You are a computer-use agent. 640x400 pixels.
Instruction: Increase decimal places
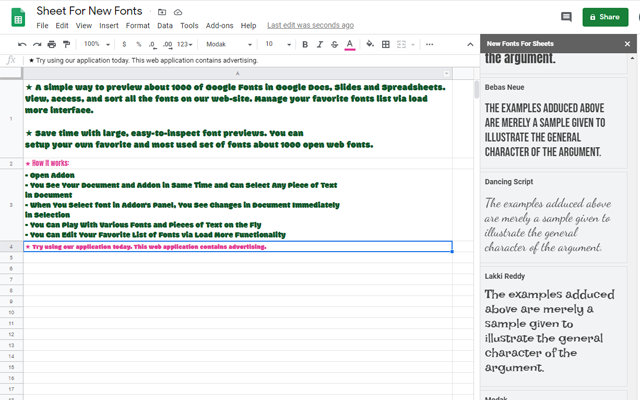click(x=167, y=44)
